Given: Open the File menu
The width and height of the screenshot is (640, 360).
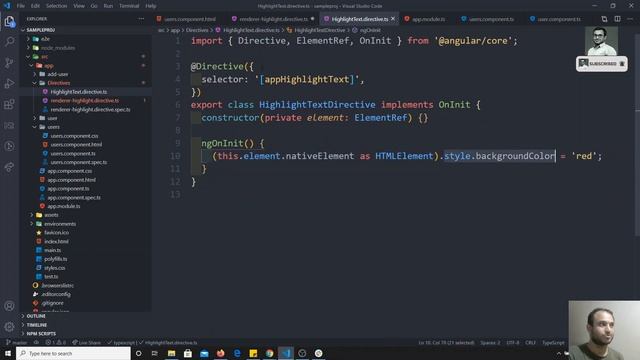Looking at the screenshot, I should point(21,6).
